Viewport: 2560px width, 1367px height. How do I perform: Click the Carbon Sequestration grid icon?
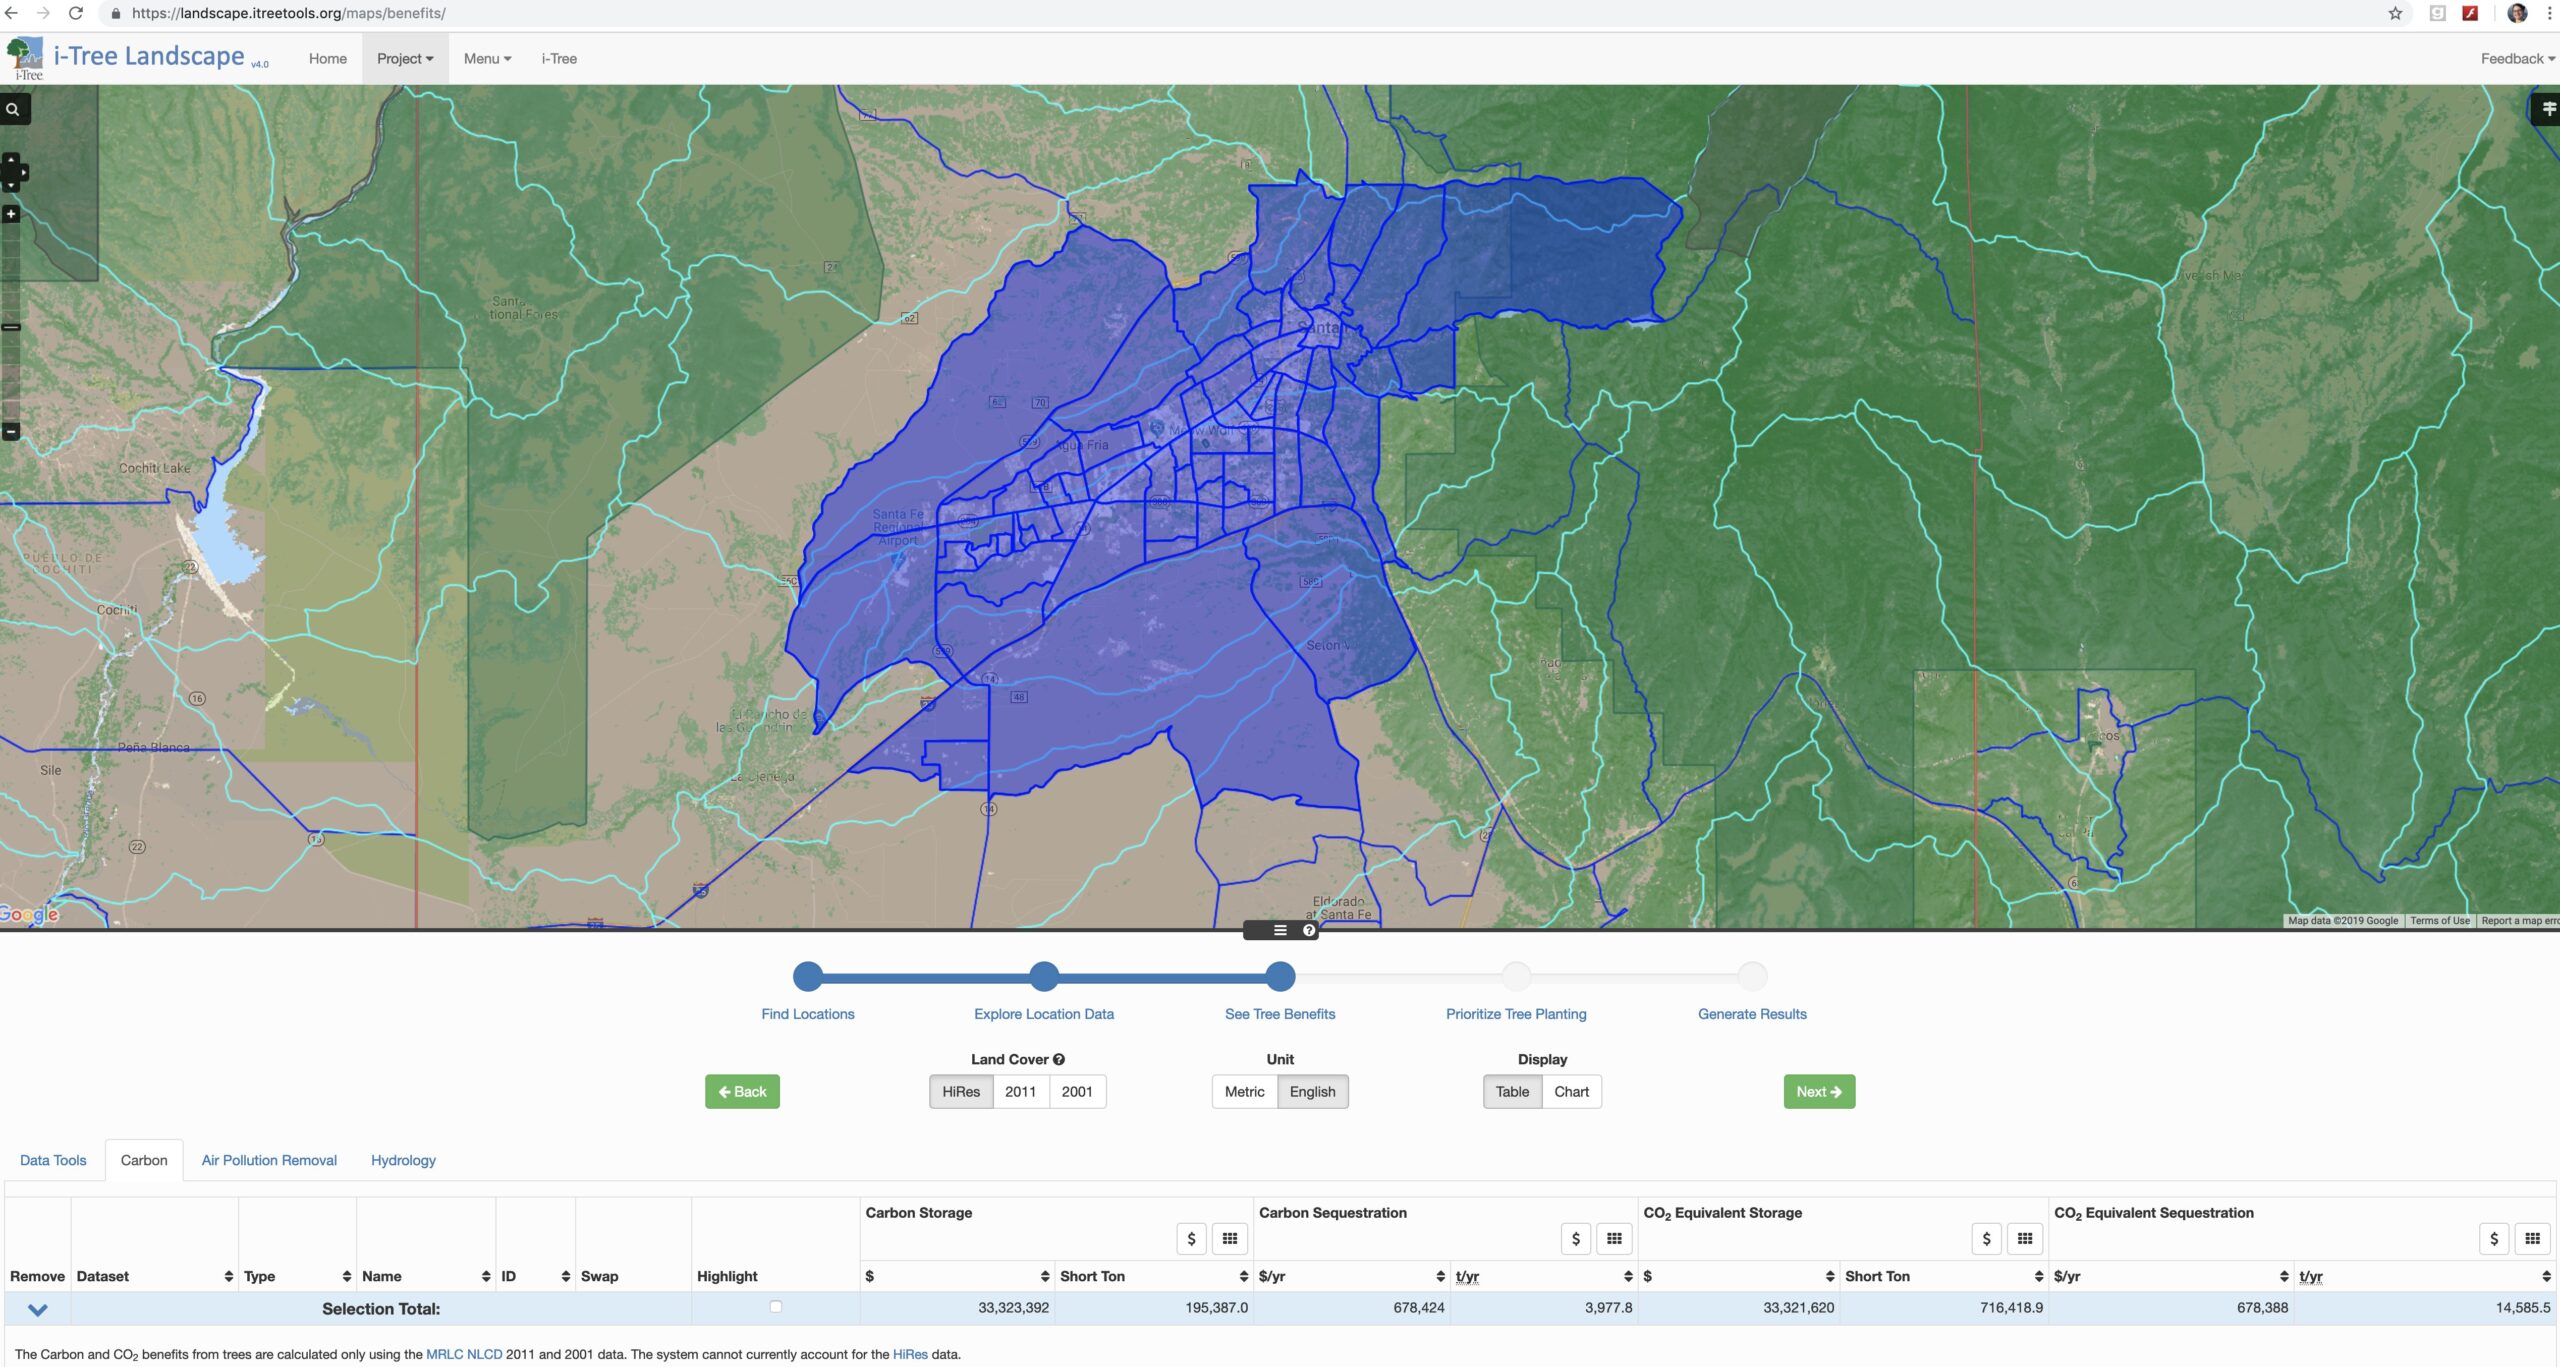[1613, 1239]
